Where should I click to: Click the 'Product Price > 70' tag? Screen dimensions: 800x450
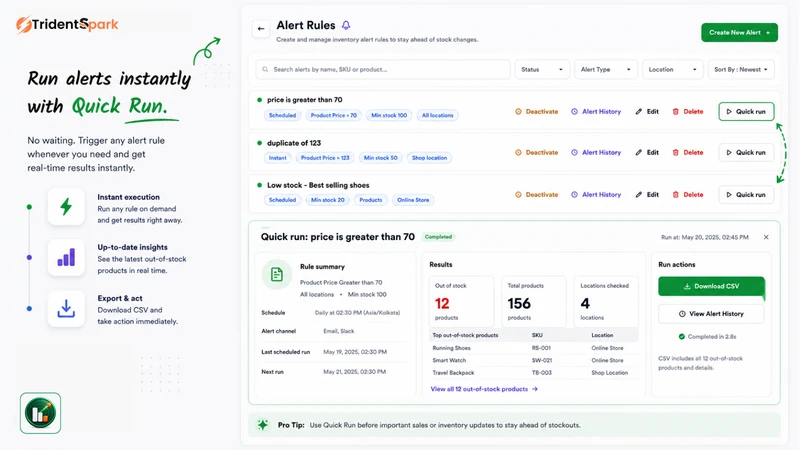point(334,115)
